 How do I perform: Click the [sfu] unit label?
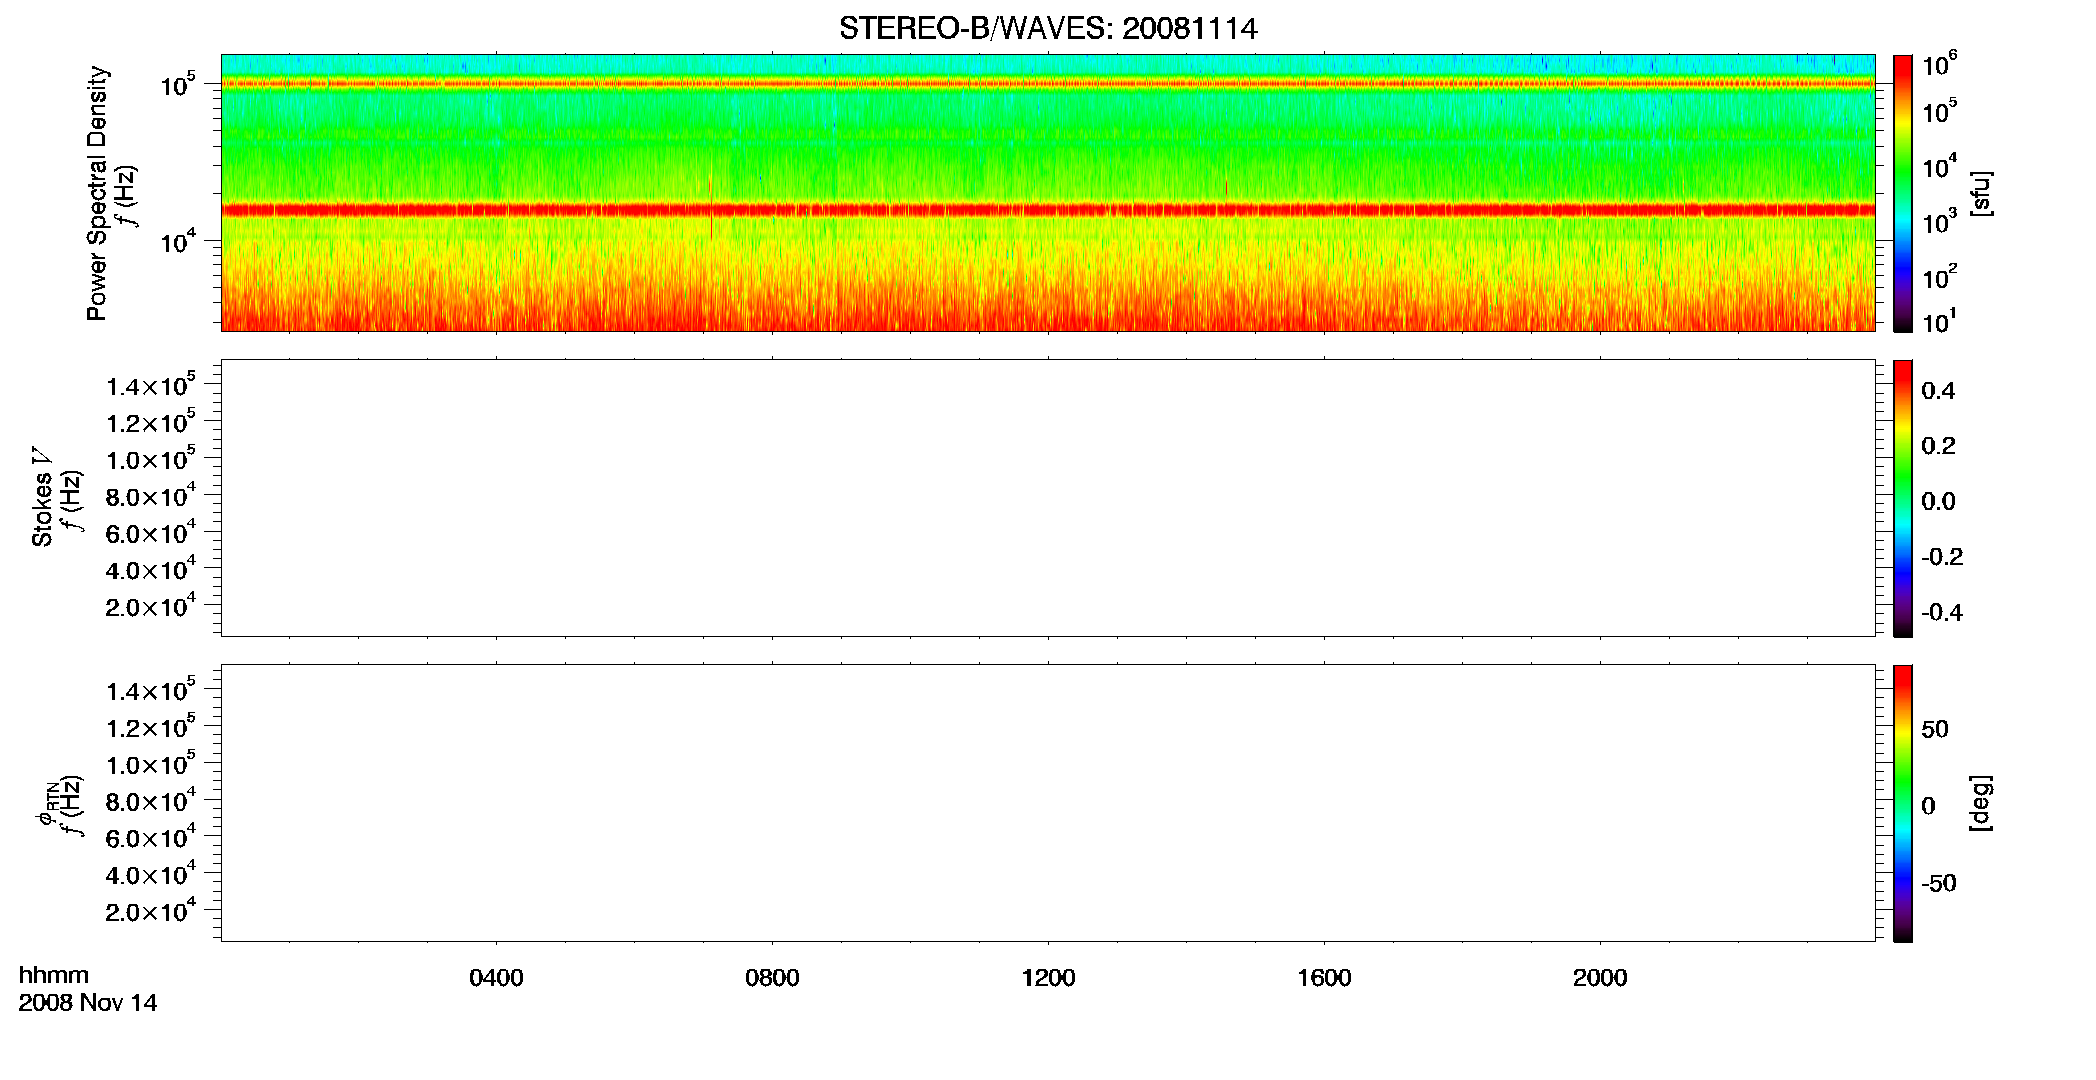click(x=1981, y=193)
